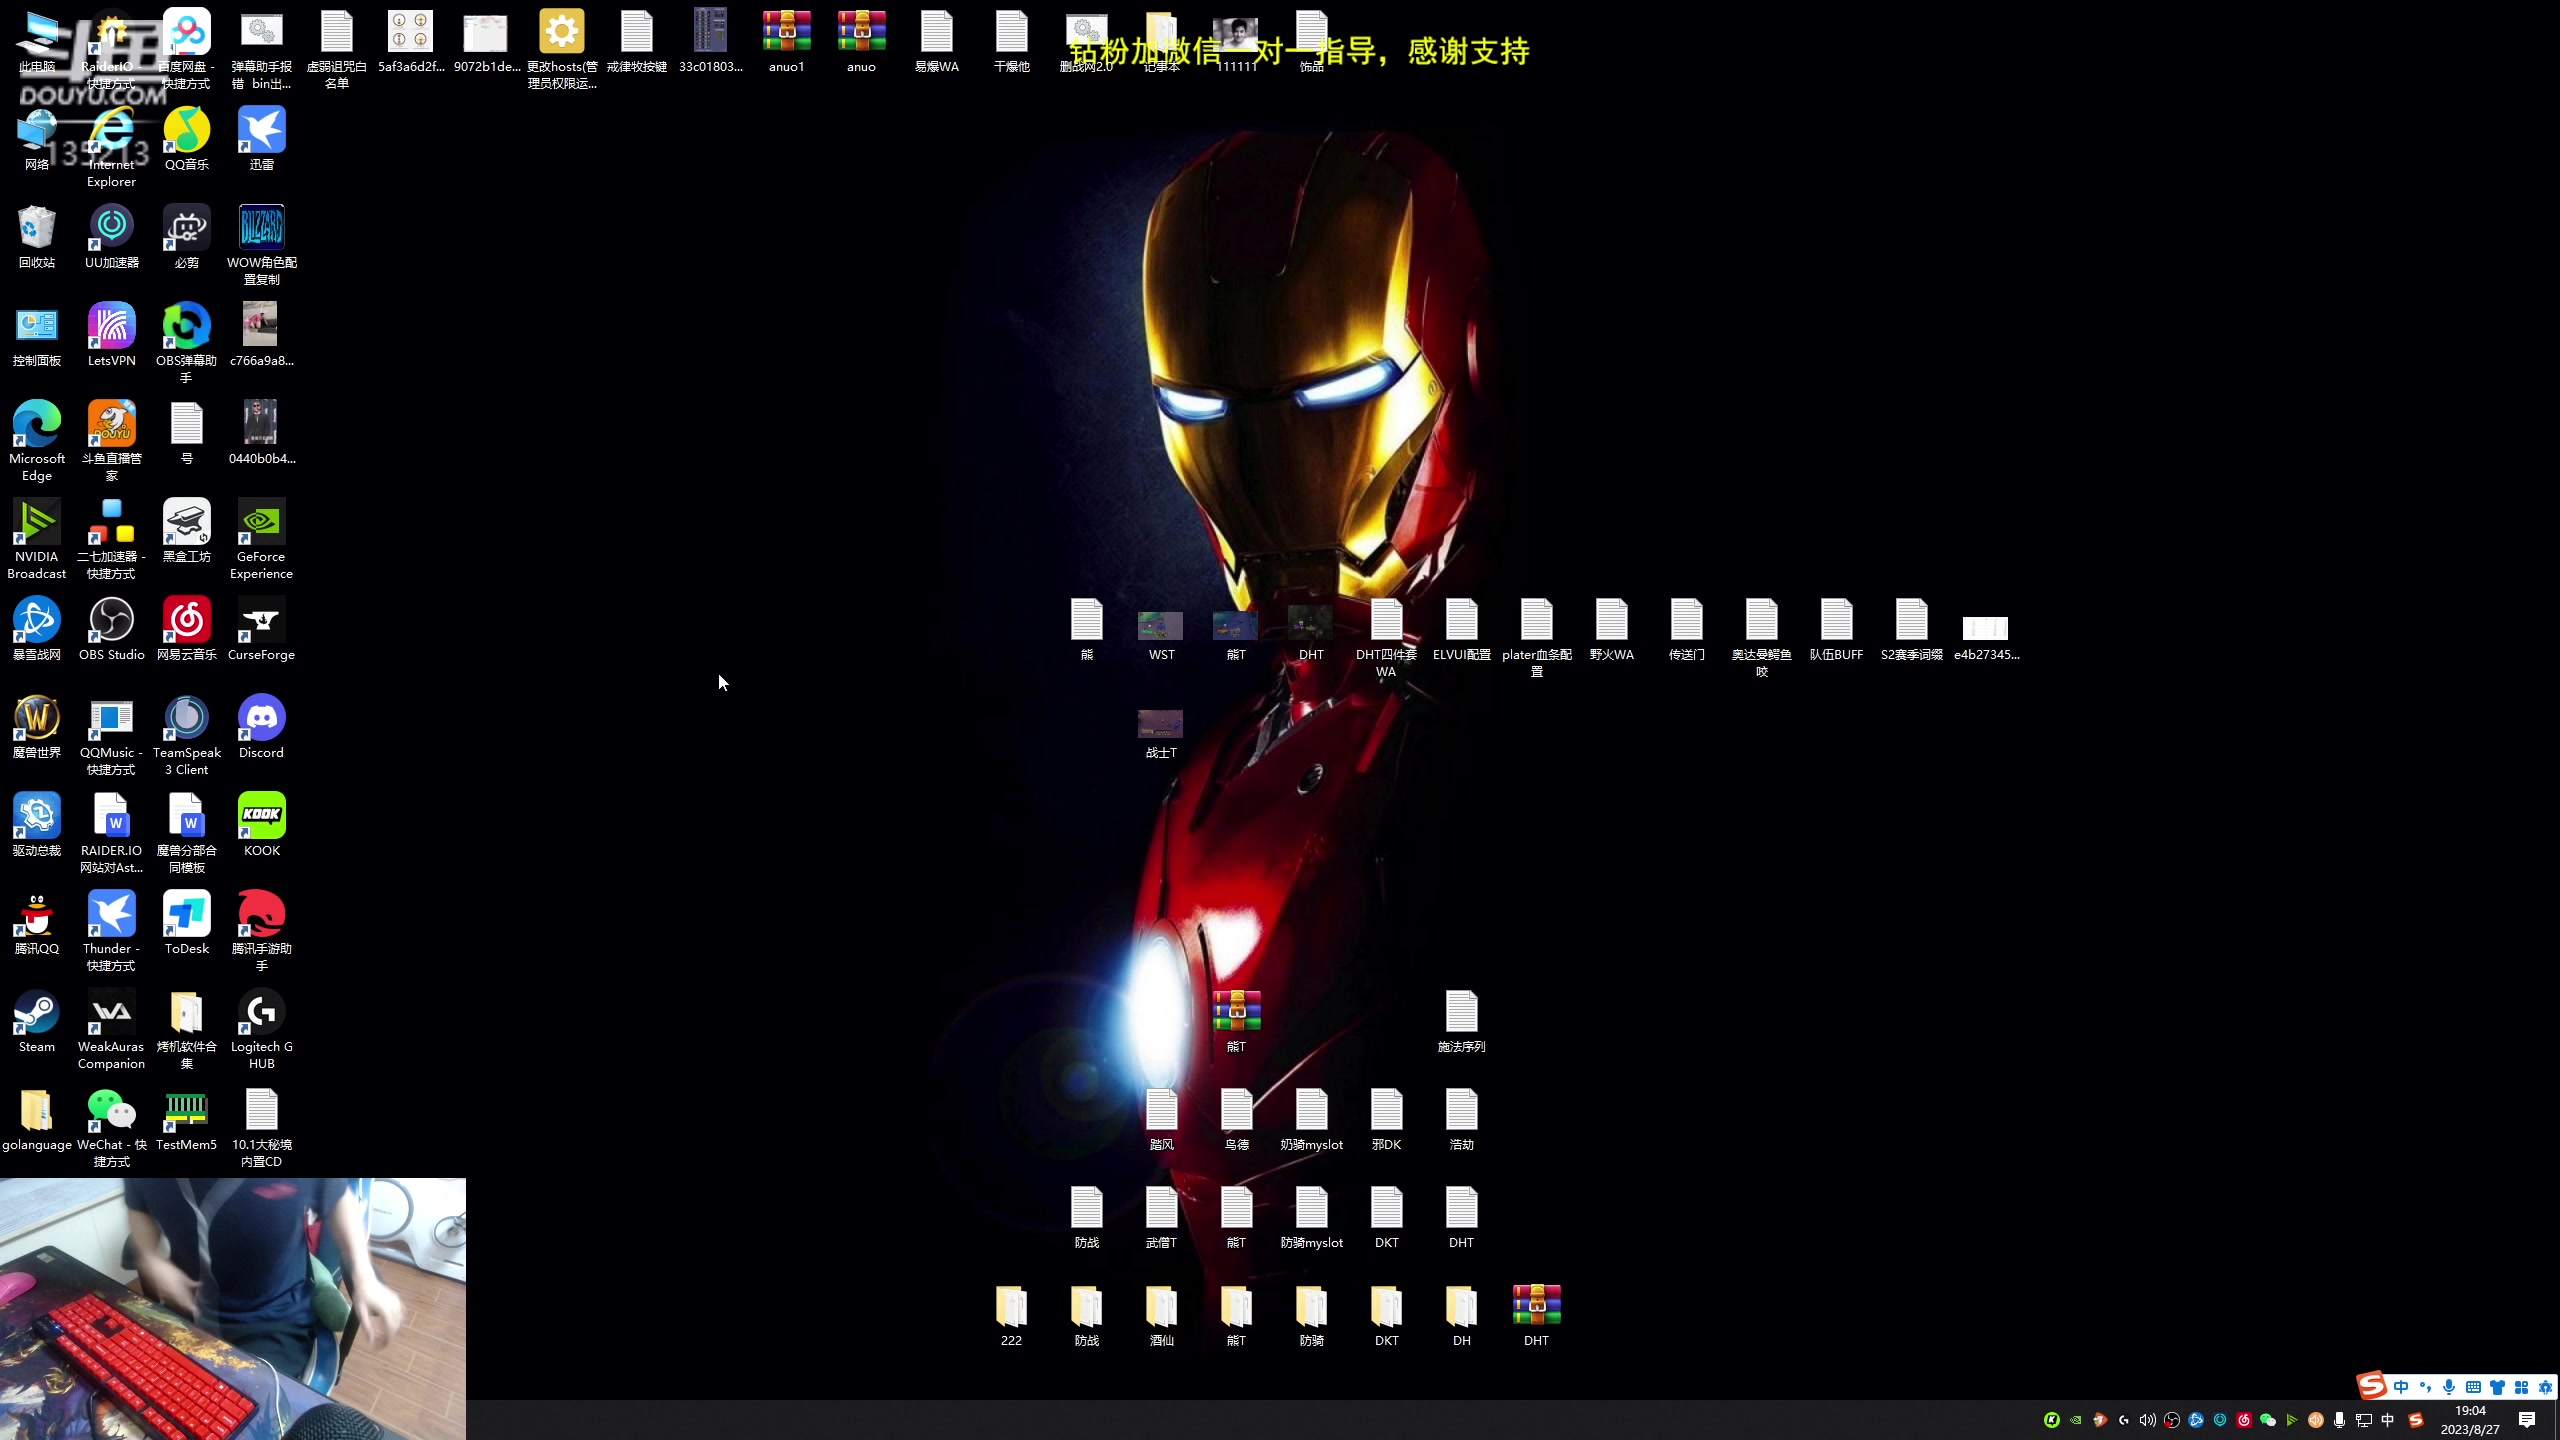Open the Steam desktop shortcut
Image resolution: width=2560 pixels, height=1440 pixels.
click(37, 1022)
